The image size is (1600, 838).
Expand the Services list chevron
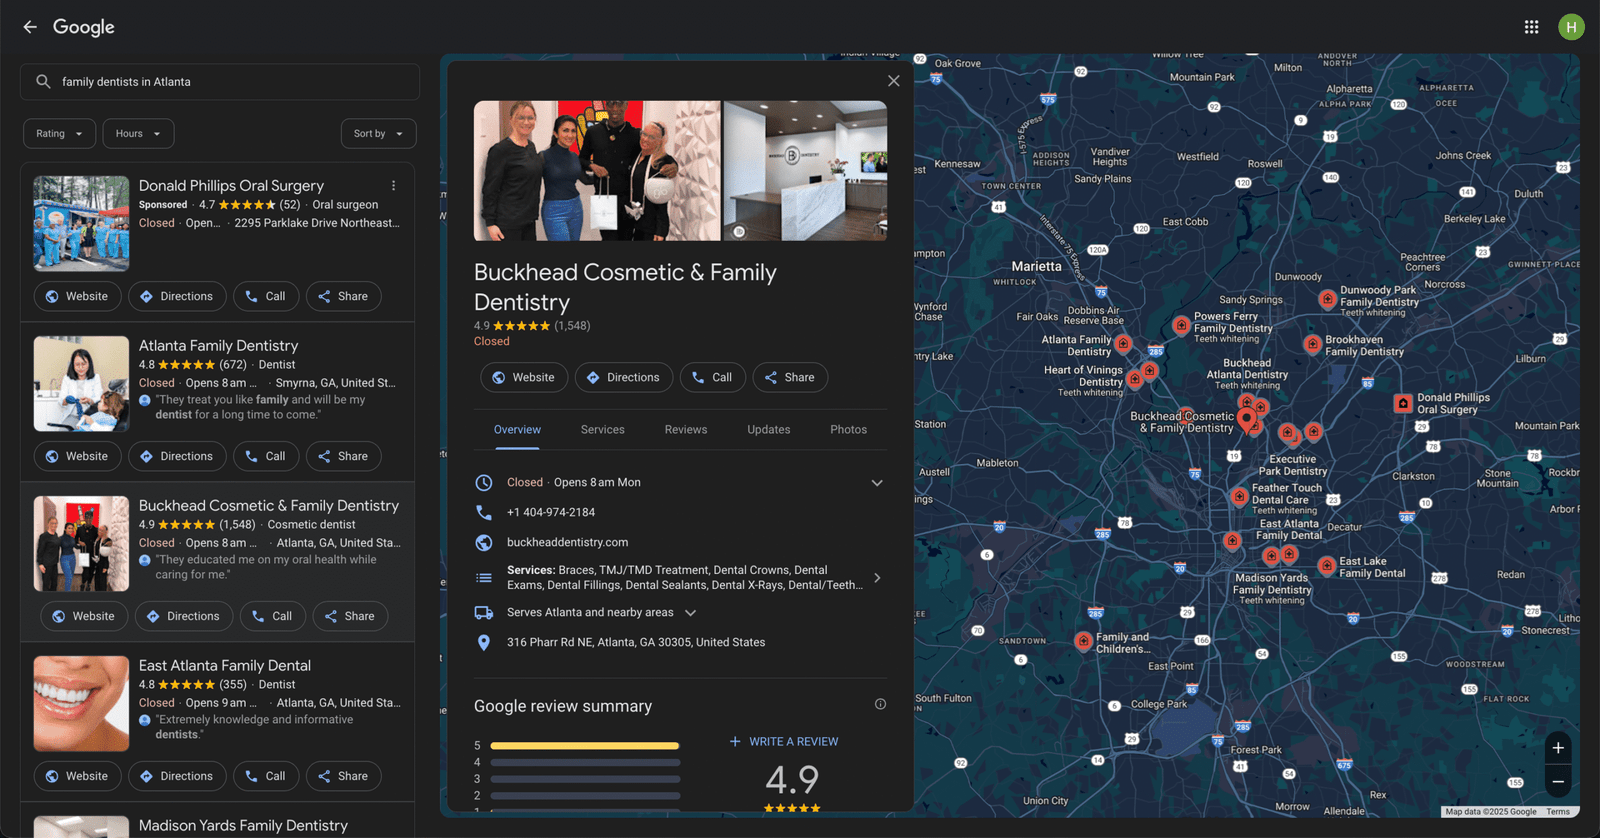point(877,578)
